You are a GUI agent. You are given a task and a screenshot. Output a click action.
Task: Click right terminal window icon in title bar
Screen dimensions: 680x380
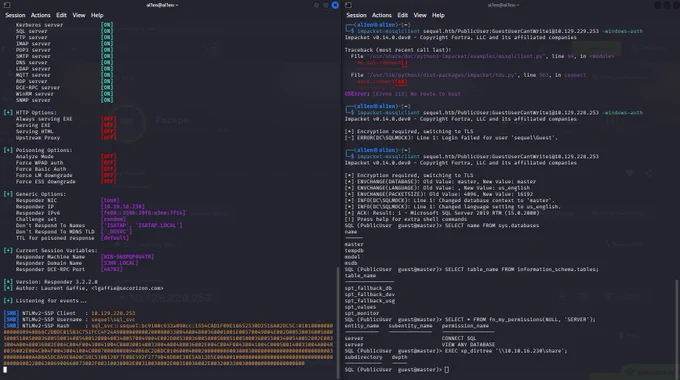click(348, 5)
